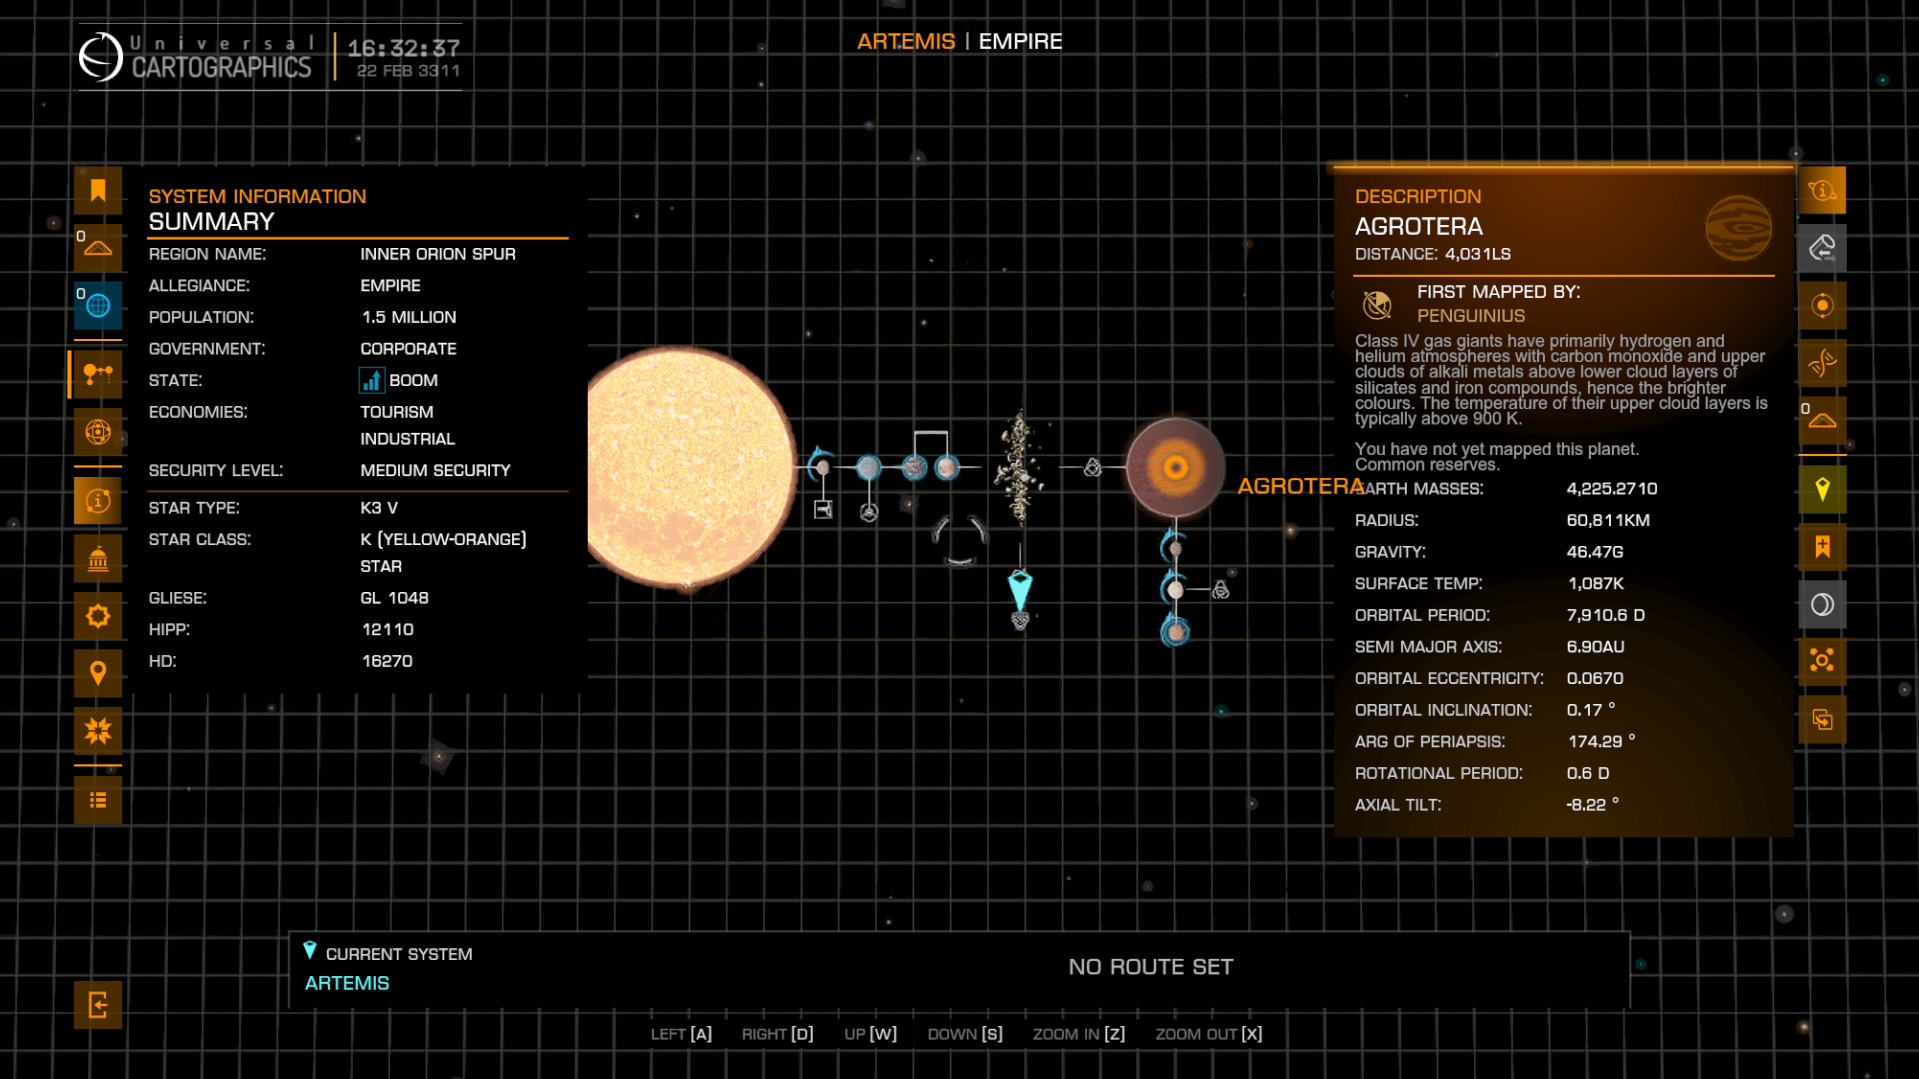The image size is (1919, 1079).
Task: Click the RIGHT [D] control hint
Action: click(777, 1034)
